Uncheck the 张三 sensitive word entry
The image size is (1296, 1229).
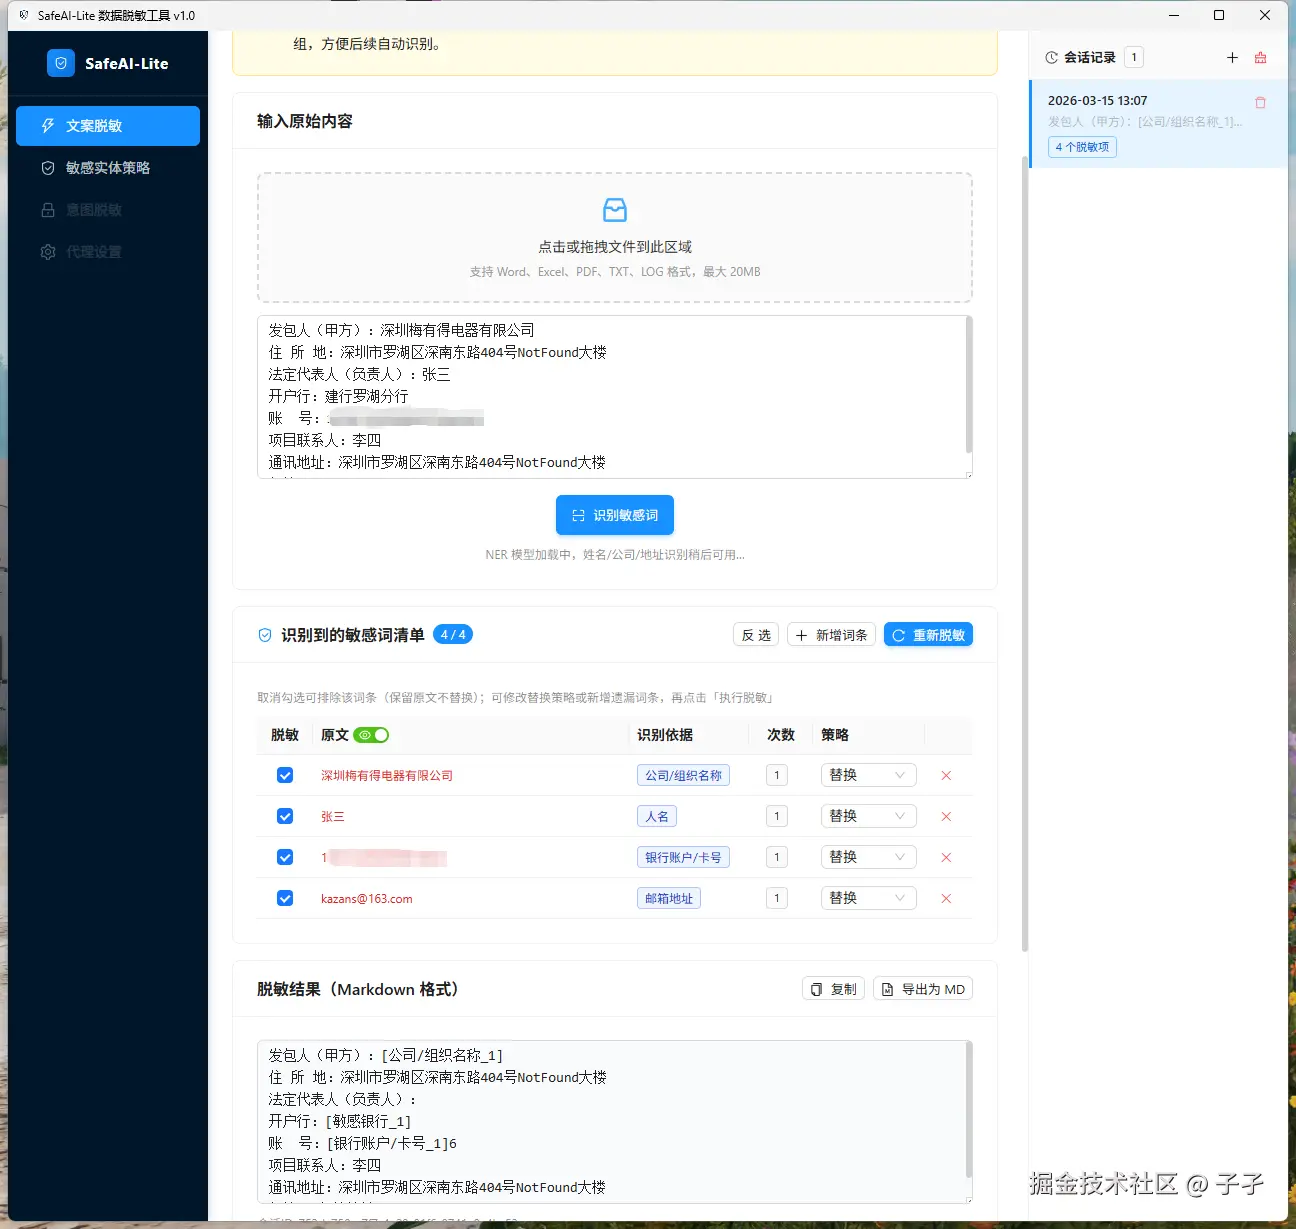(x=284, y=816)
